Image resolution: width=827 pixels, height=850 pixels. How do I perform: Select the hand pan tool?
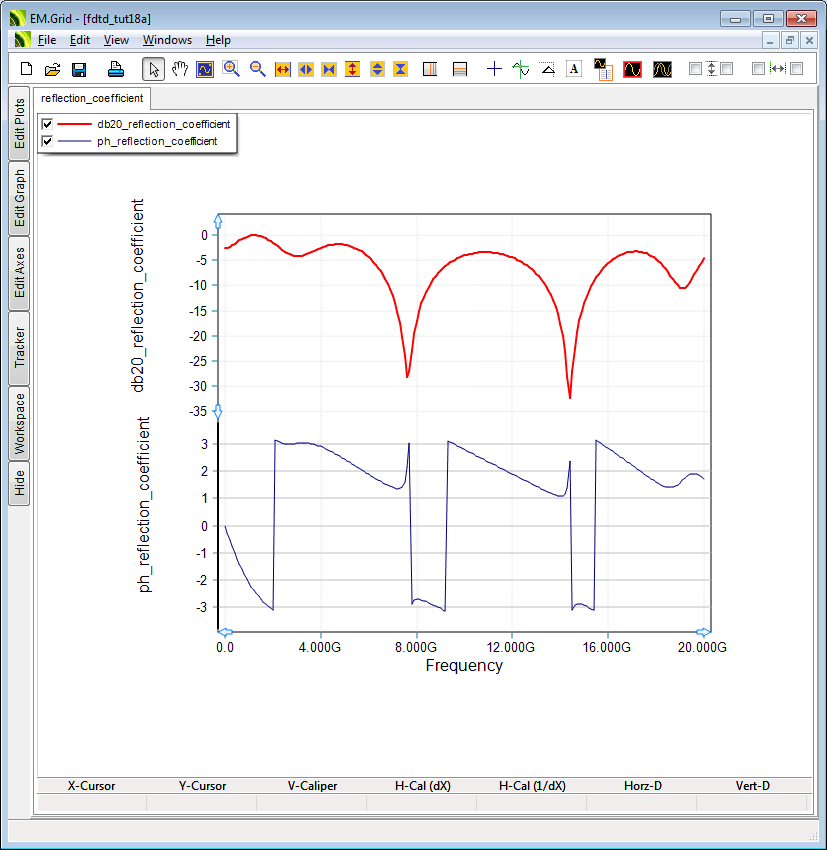pyautogui.click(x=180, y=69)
